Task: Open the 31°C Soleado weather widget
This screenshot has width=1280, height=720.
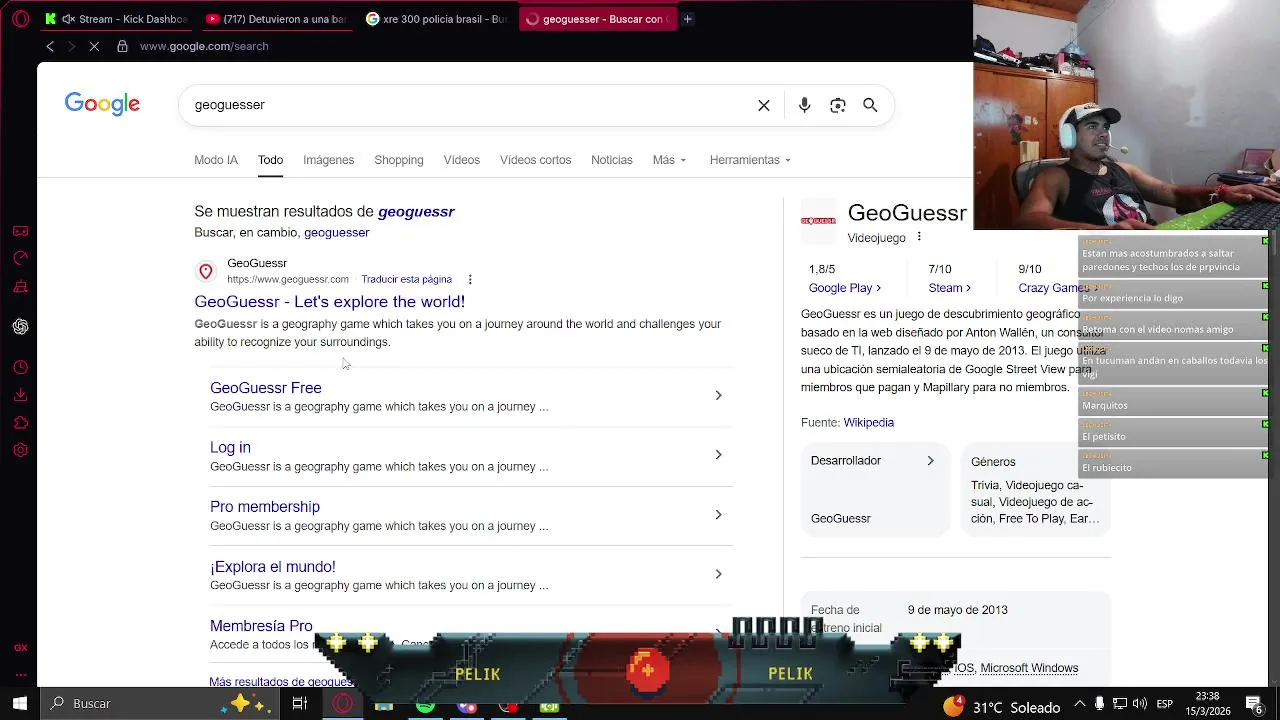Action: click(1001, 706)
